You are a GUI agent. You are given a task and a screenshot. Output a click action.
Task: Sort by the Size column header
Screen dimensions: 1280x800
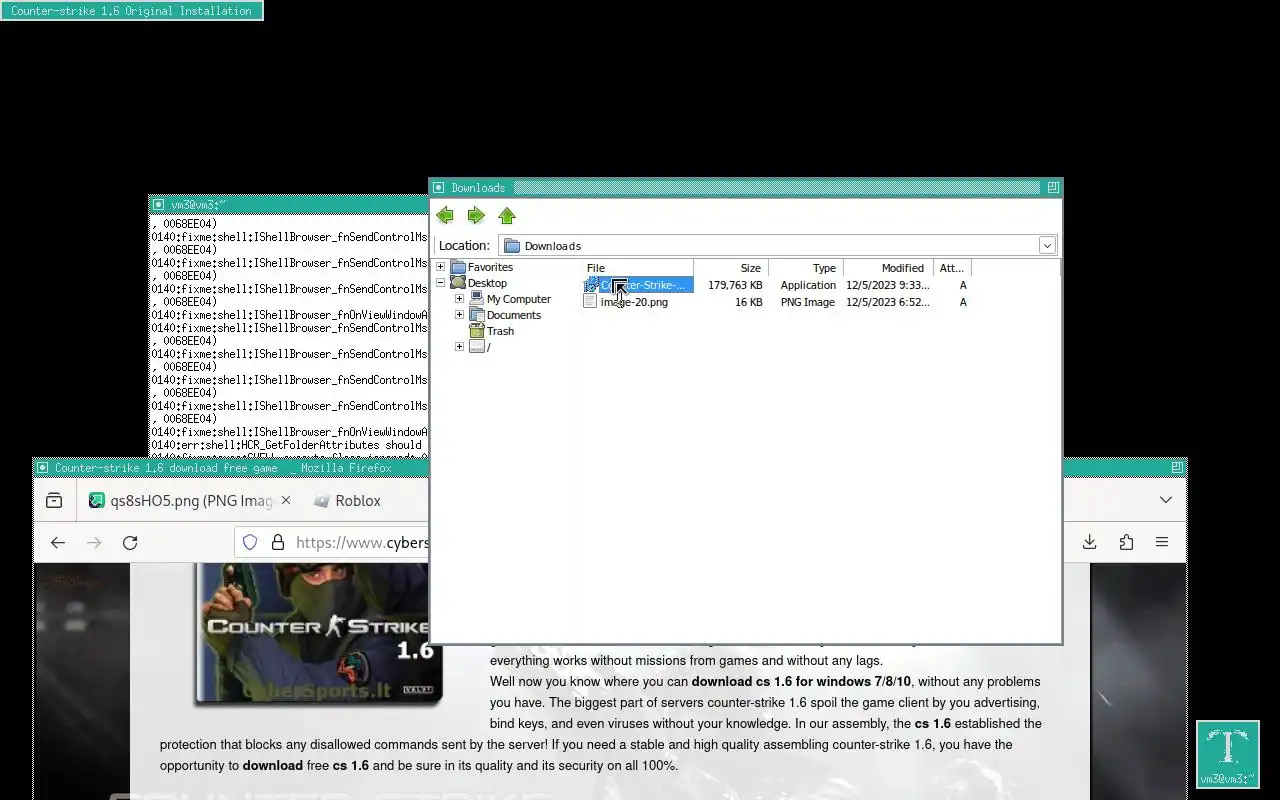[x=732, y=268]
